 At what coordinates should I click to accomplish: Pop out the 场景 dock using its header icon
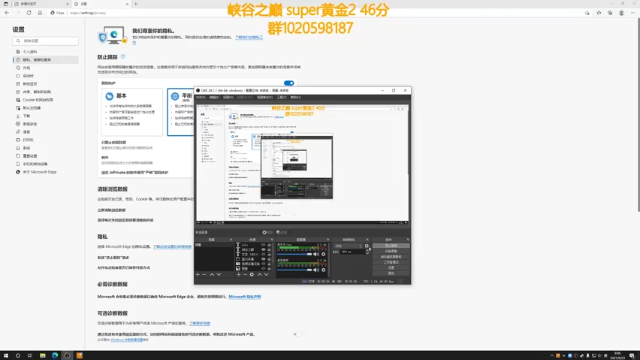point(231,239)
